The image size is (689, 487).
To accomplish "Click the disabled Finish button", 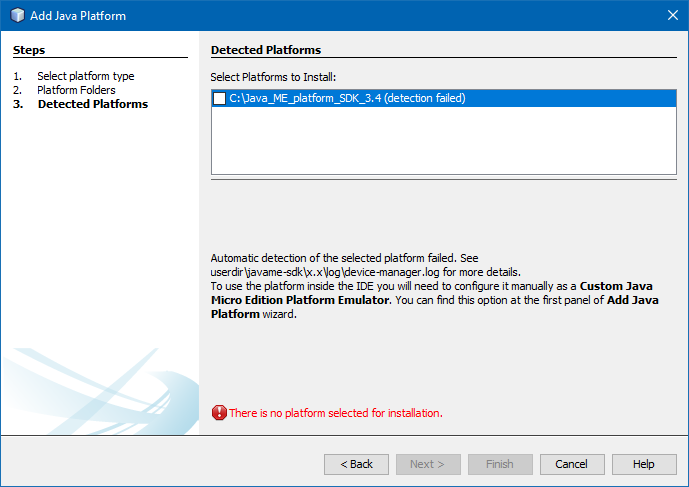I will pyautogui.click(x=500, y=464).
